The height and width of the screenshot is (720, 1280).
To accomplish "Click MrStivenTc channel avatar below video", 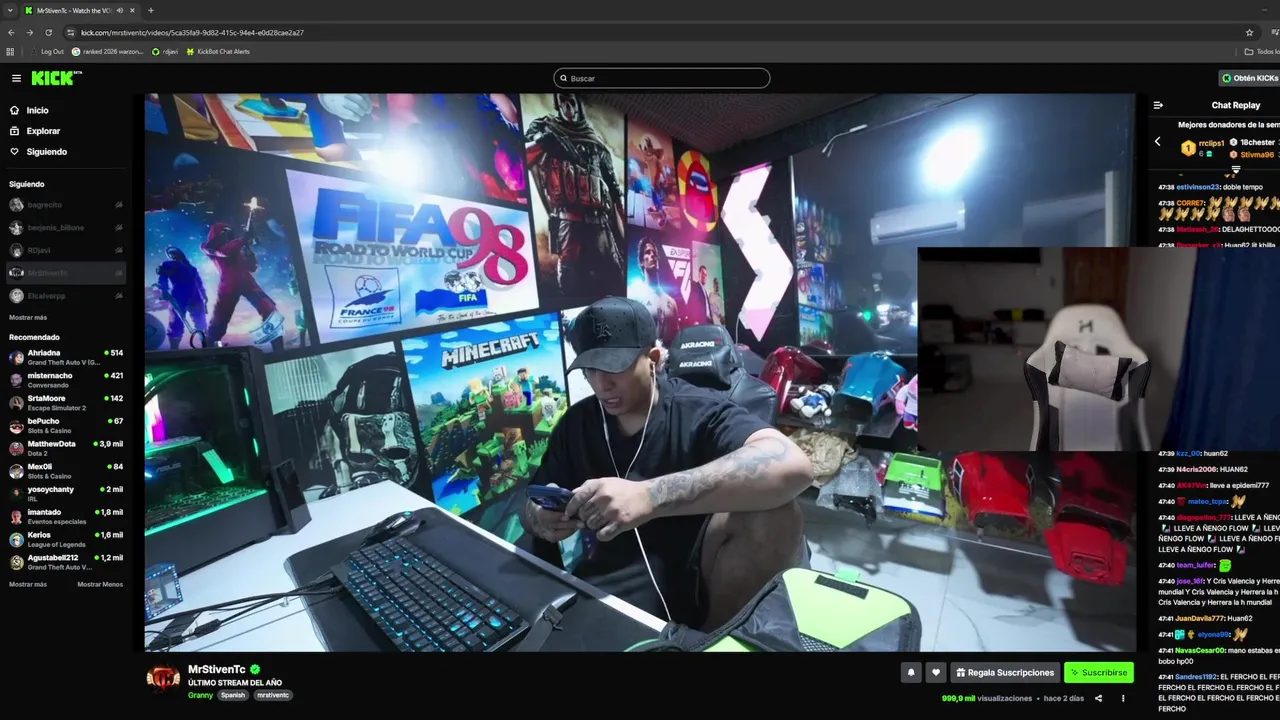I will [x=163, y=678].
